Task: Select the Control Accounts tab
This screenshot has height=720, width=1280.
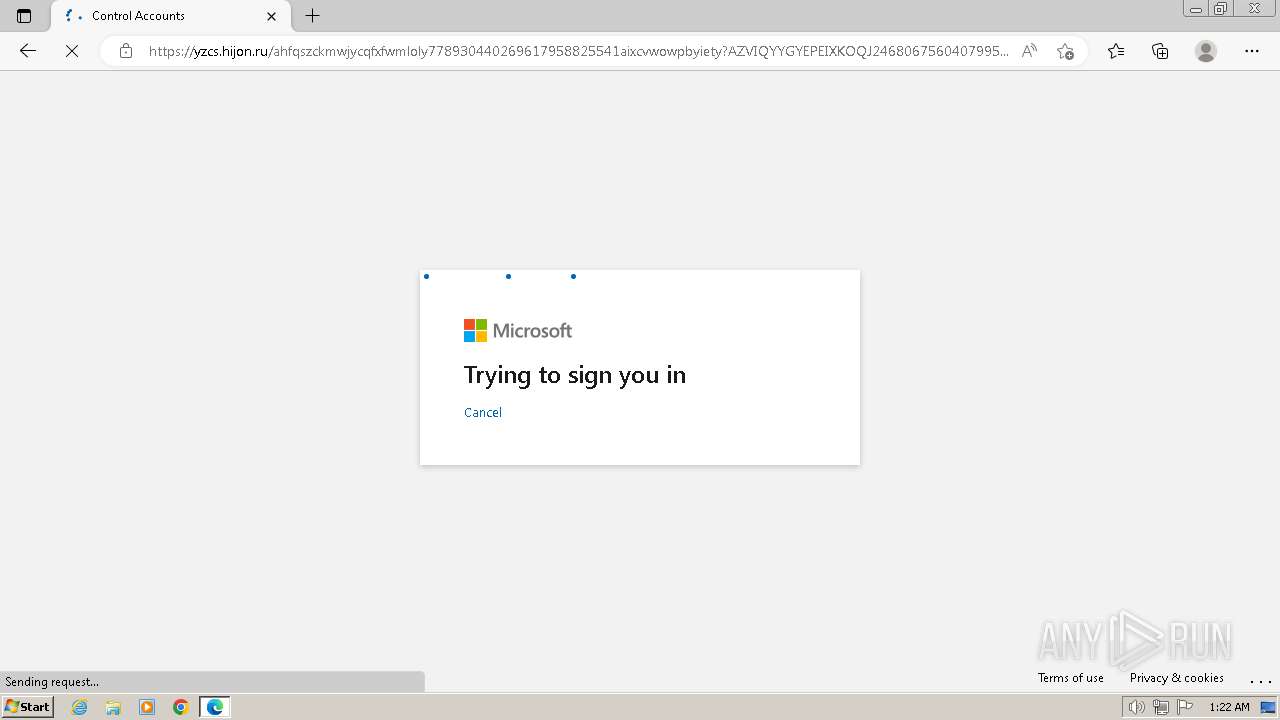Action: (x=171, y=16)
